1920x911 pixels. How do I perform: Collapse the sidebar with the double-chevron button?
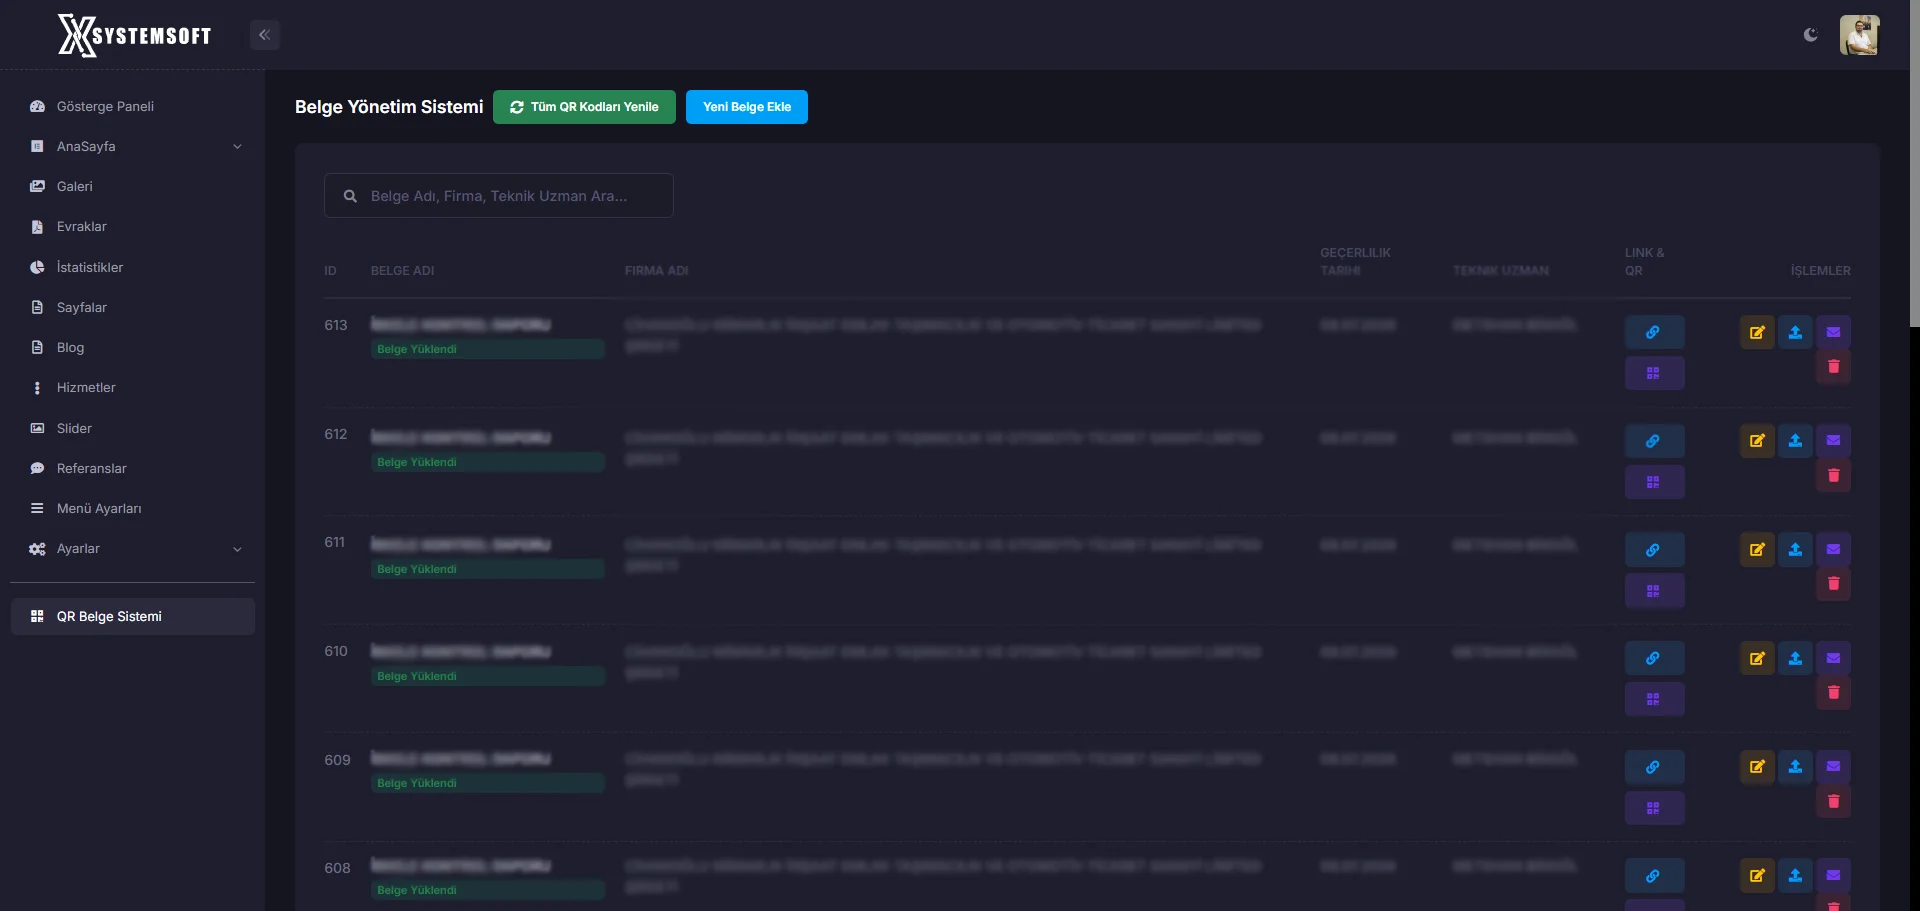click(264, 35)
